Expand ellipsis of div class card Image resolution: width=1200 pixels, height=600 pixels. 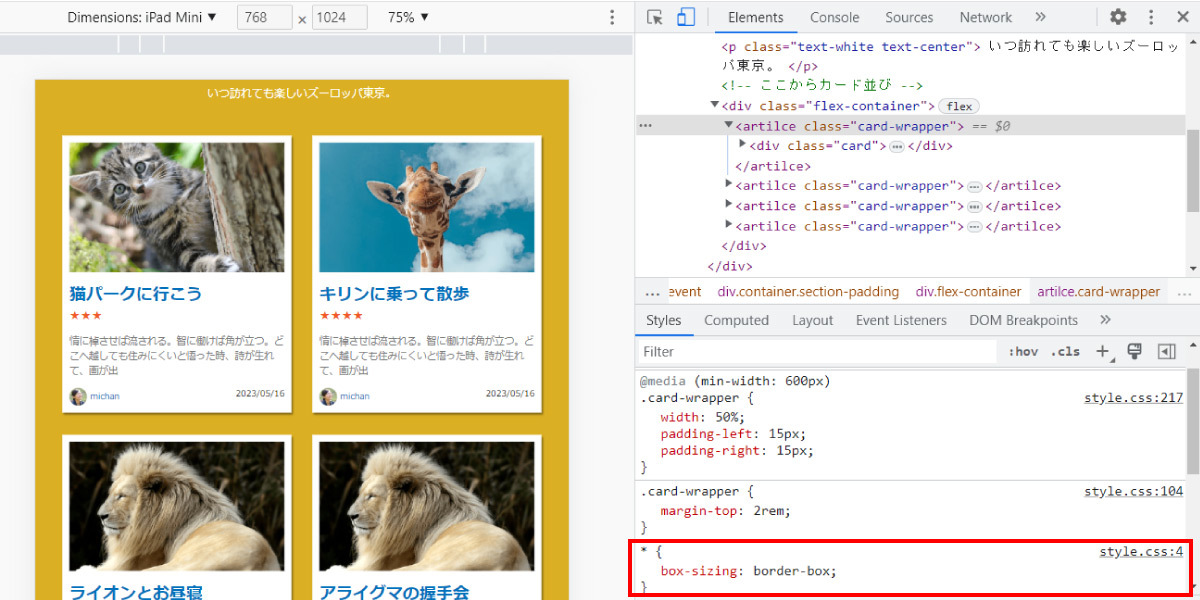click(896, 146)
